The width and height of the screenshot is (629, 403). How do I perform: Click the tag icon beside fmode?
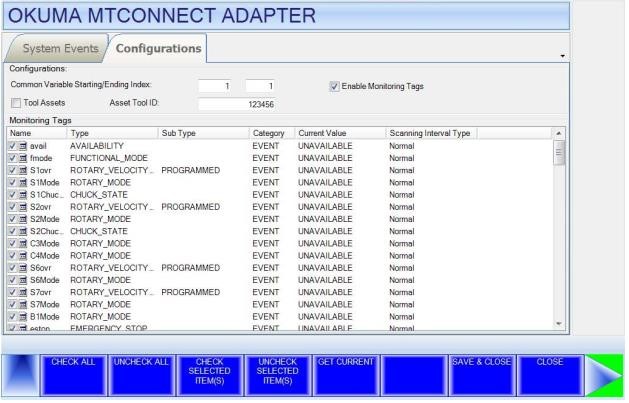point(23,158)
